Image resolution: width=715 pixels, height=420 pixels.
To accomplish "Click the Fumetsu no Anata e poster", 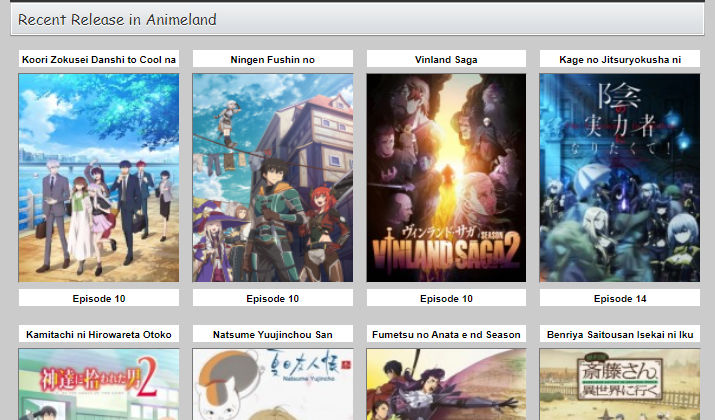I will click(446, 384).
